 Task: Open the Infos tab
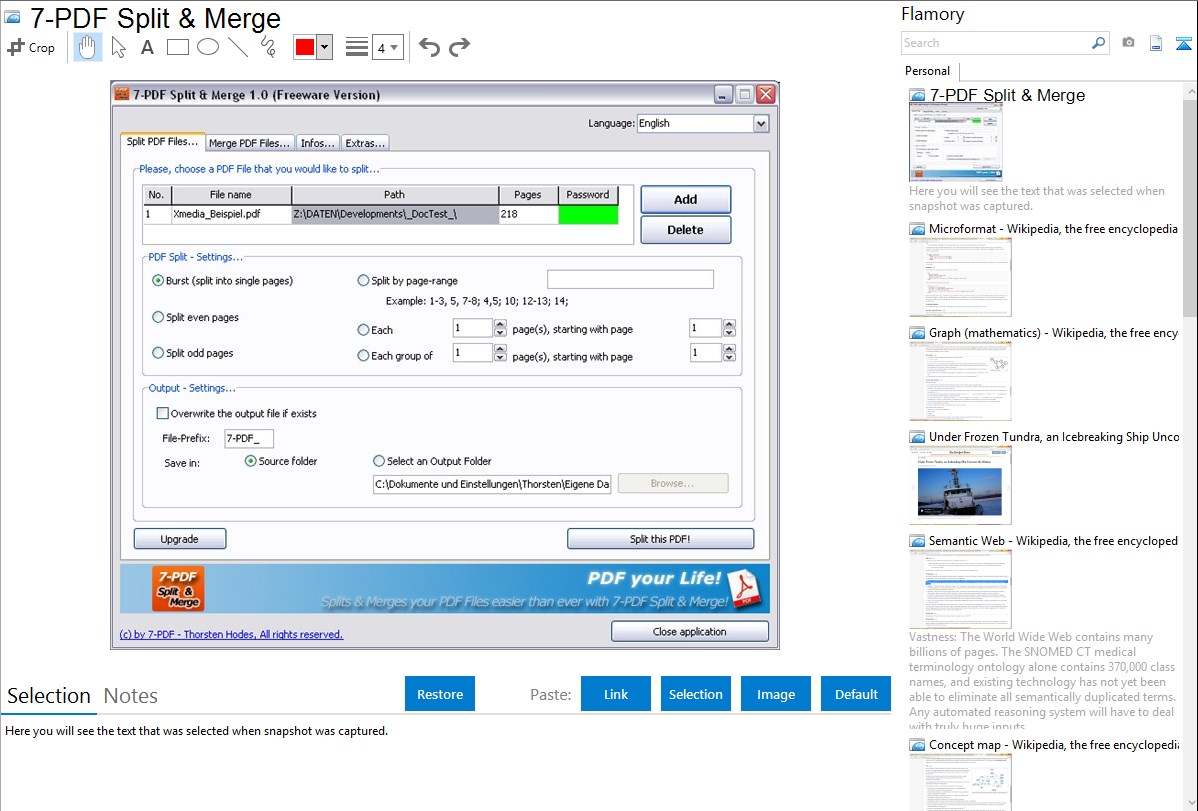[318, 143]
